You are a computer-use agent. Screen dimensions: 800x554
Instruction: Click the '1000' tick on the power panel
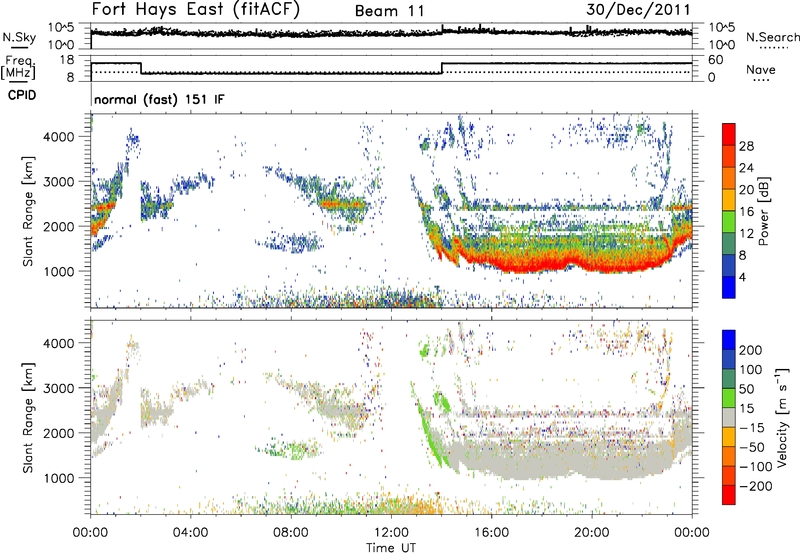(x=59, y=271)
